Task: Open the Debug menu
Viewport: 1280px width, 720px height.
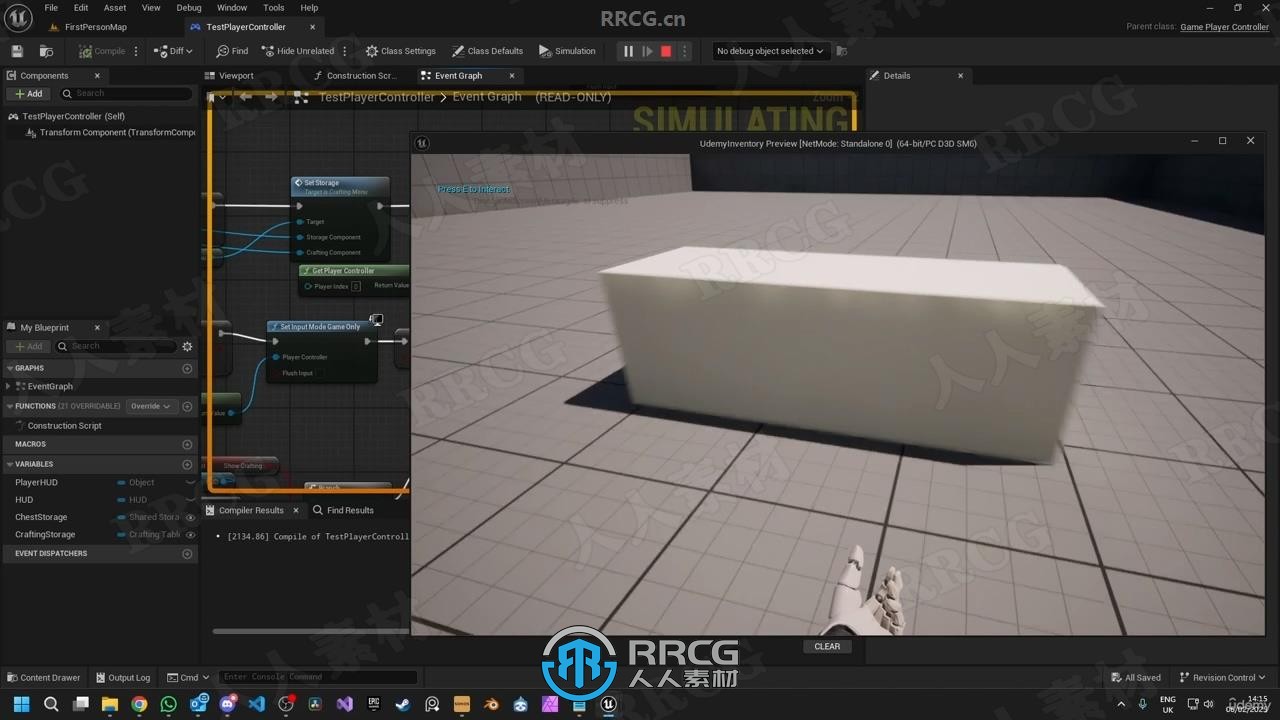Action: tap(189, 8)
